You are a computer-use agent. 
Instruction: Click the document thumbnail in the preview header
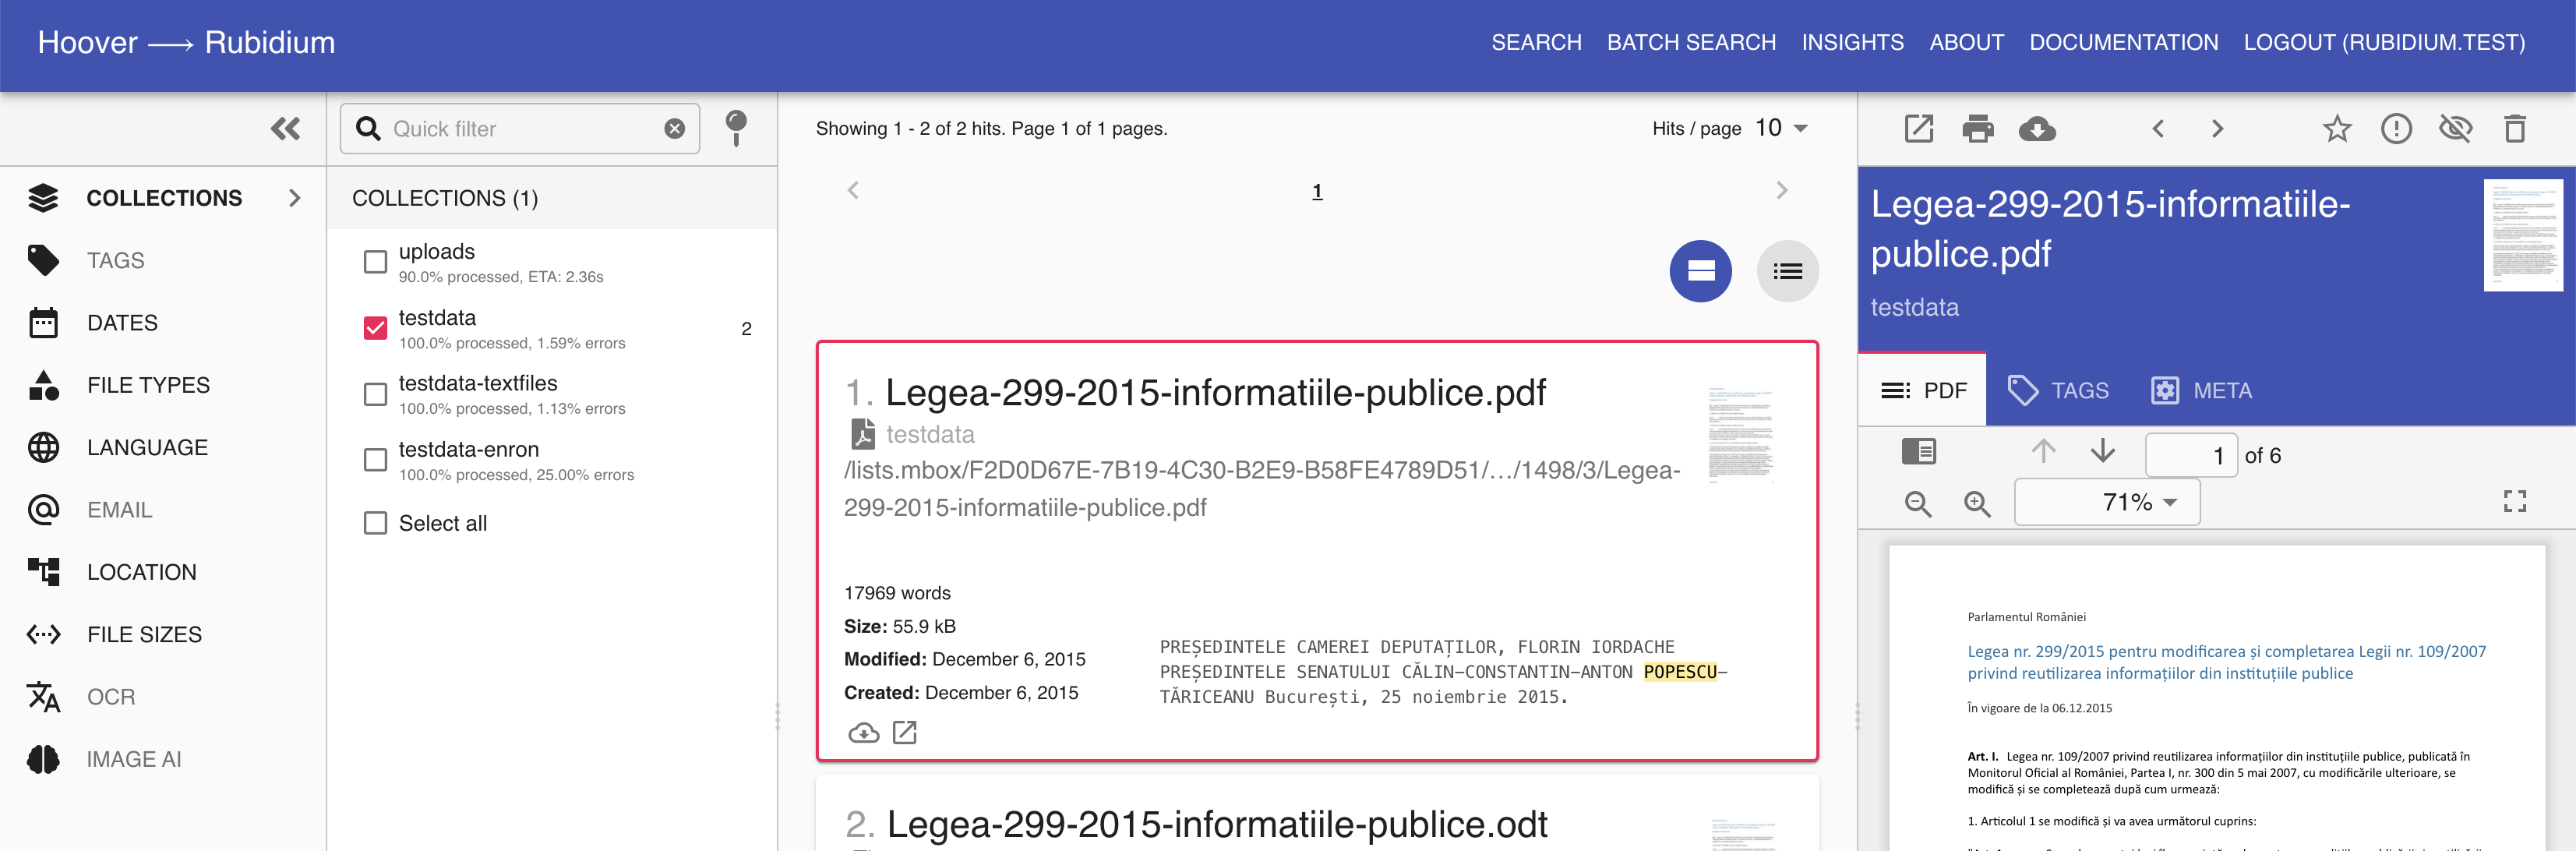coord(2522,236)
